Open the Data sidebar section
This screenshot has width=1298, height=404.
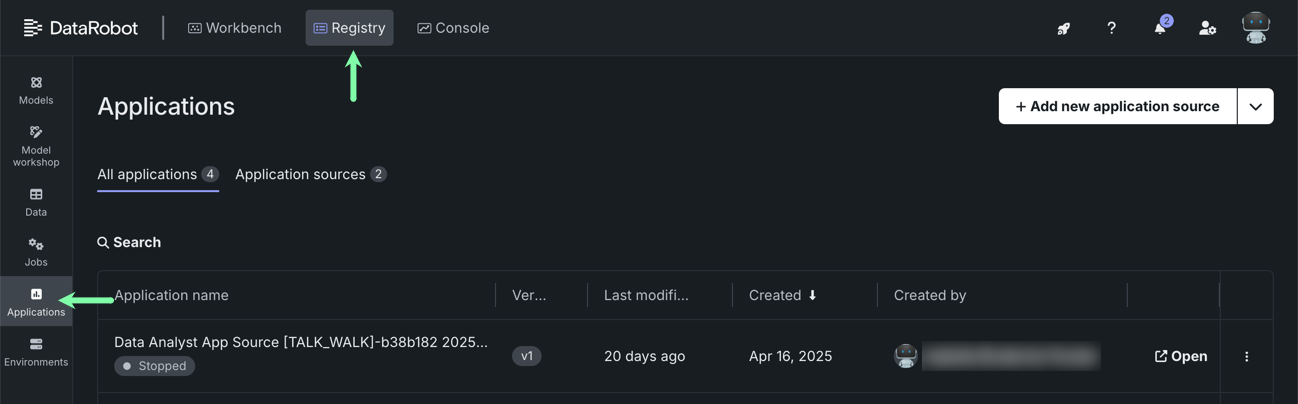click(36, 202)
